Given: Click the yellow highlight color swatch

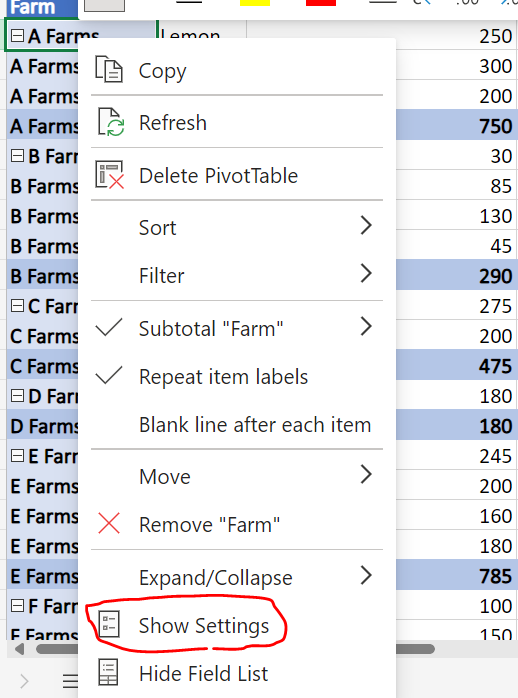Looking at the screenshot, I should 255,3.
